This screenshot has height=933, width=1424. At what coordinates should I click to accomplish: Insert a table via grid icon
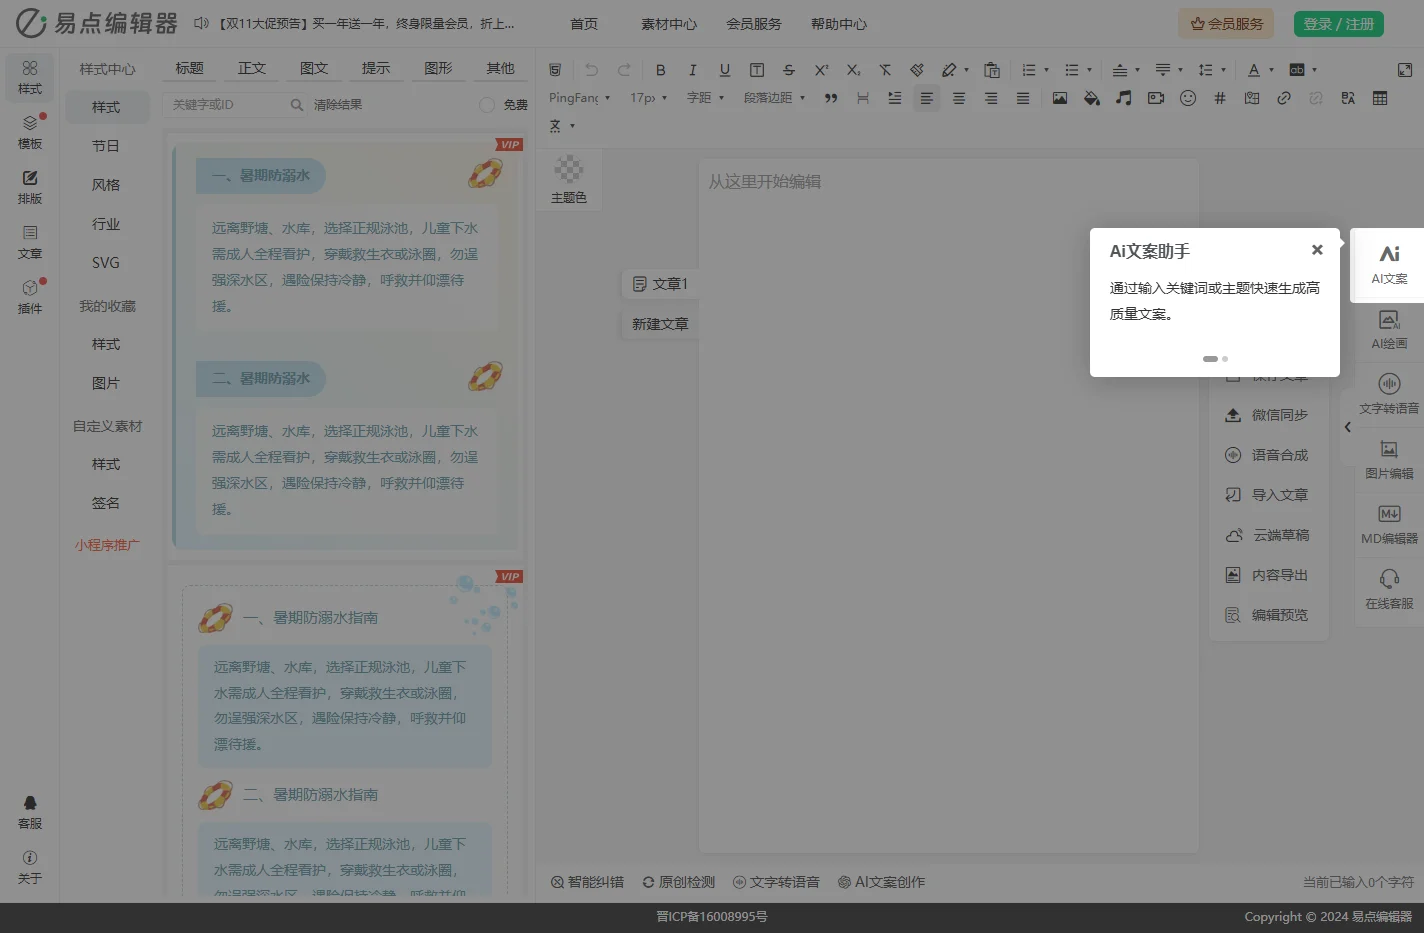pyautogui.click(x=1380, y=98)
